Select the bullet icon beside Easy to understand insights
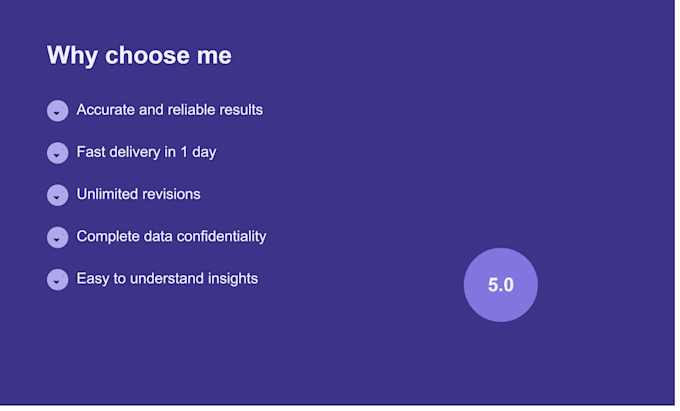The width and height of the screenshot is (680, 411). [58, 280]
